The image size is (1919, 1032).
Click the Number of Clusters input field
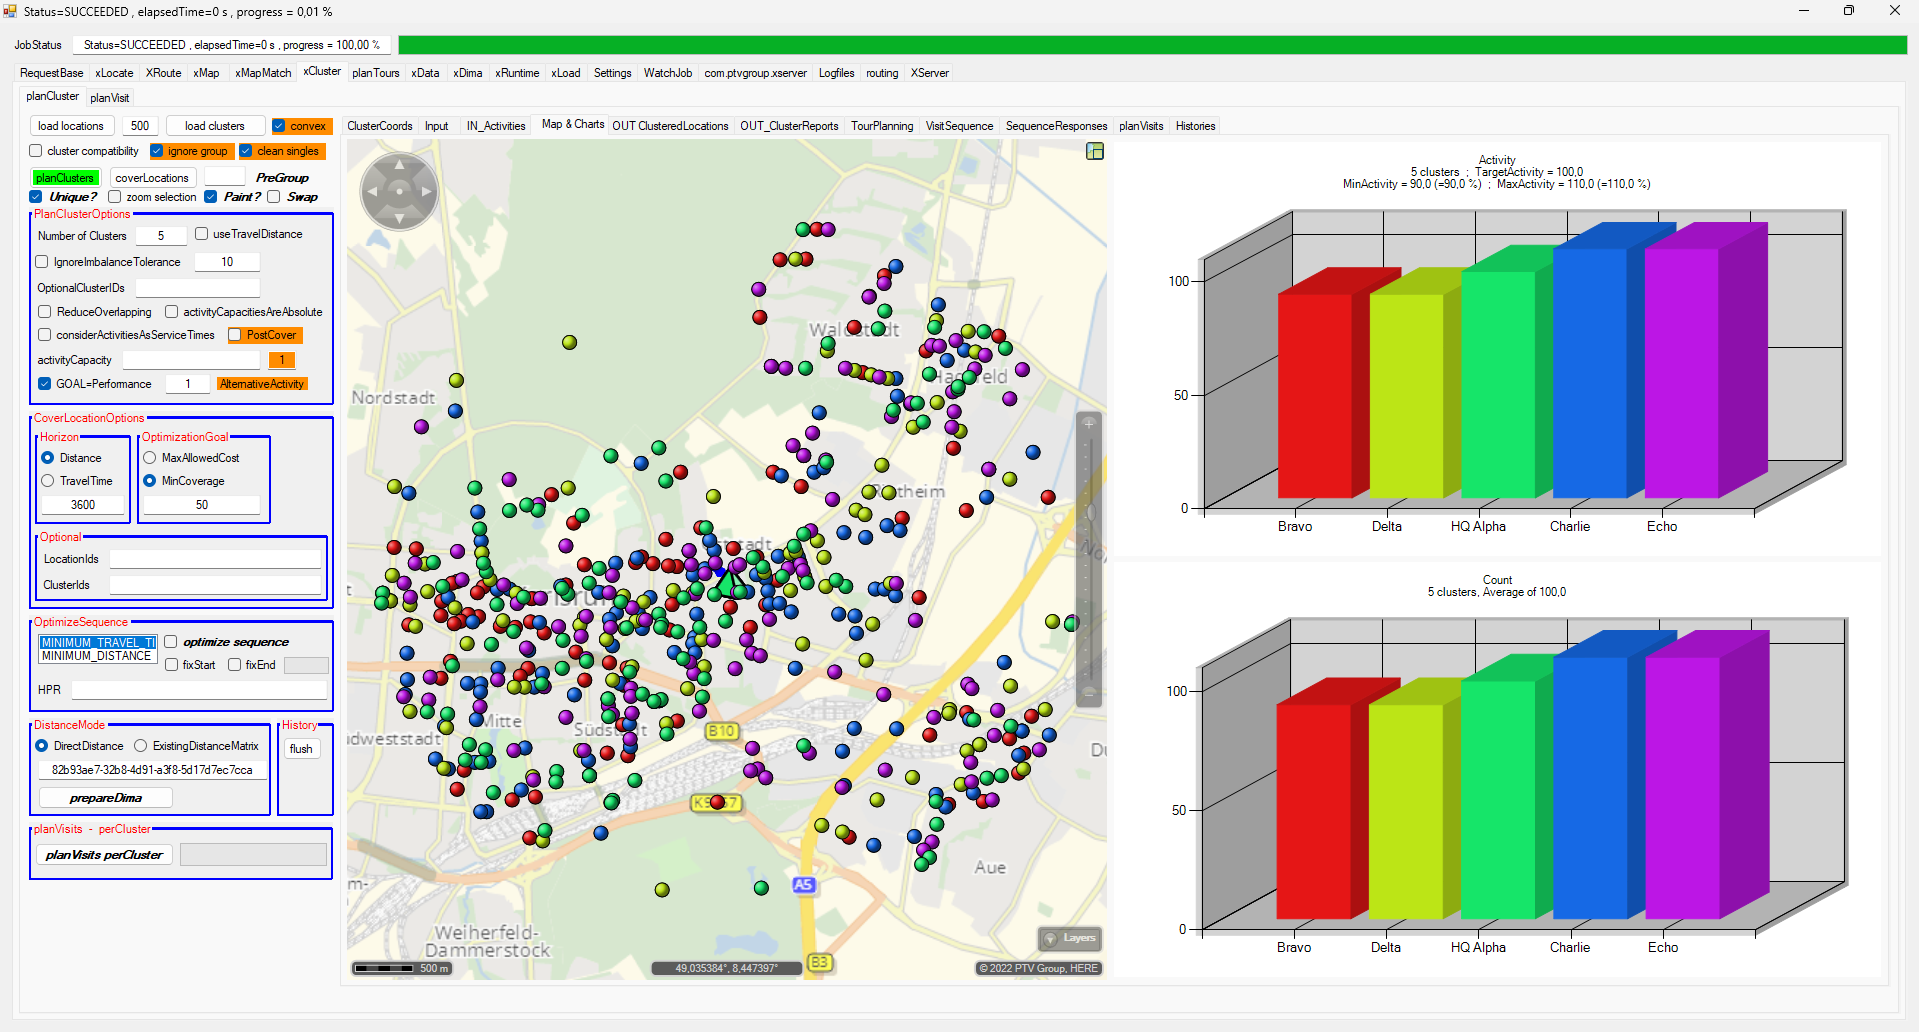tap(161, 236)
